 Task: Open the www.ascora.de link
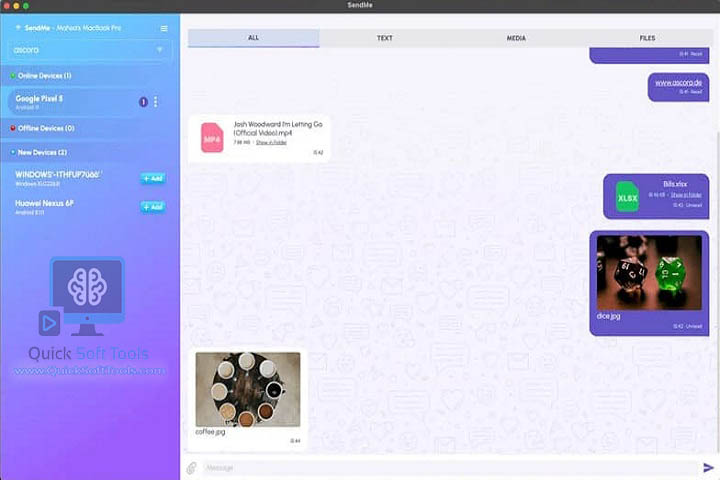(x=678, y=83)
